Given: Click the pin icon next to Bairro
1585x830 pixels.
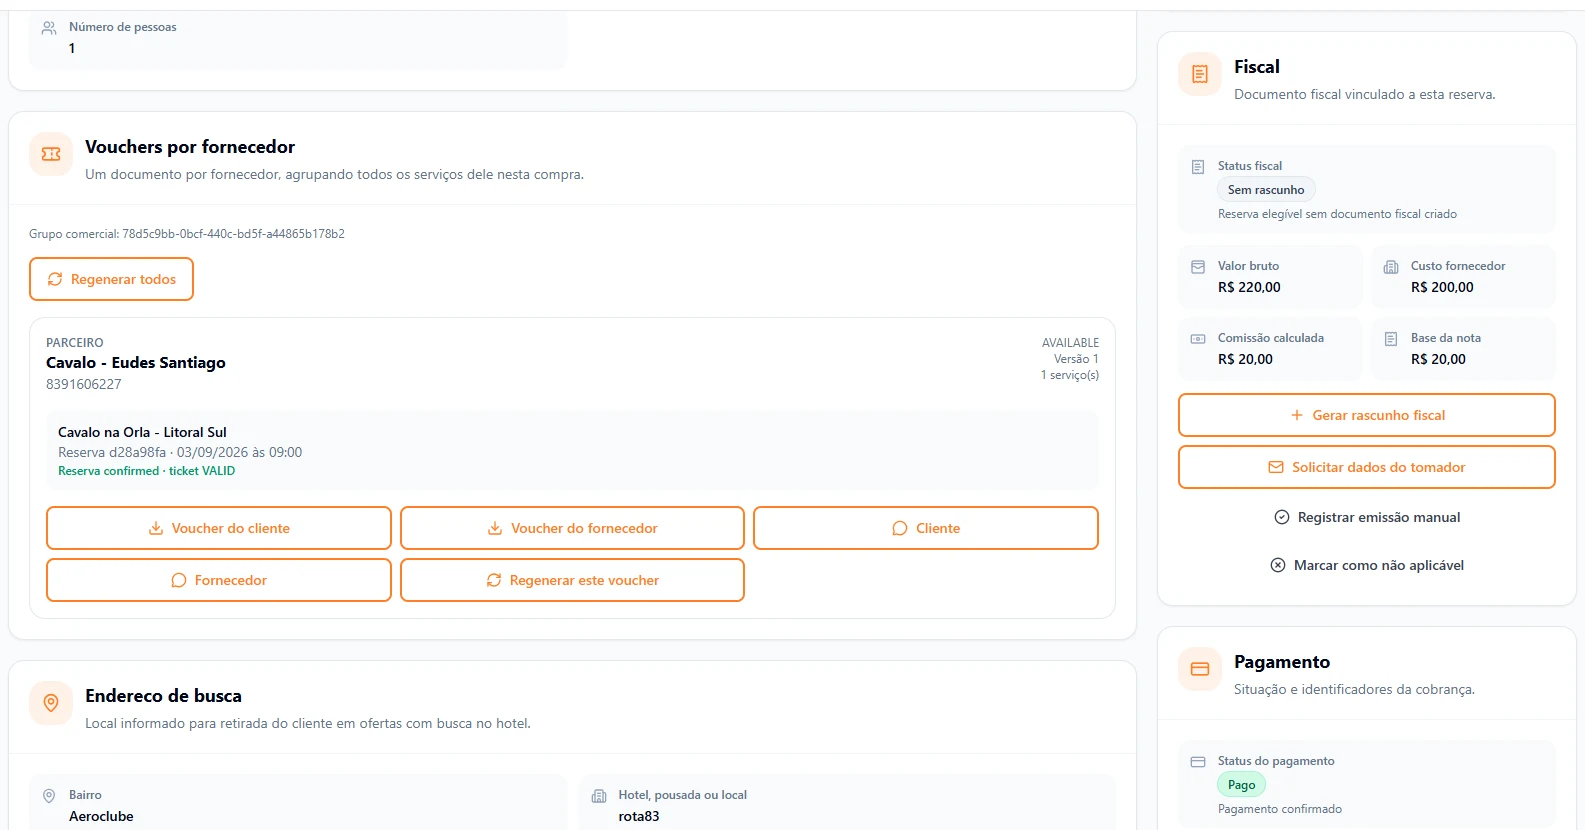Looking at the screenshot, I should [49, 796].
